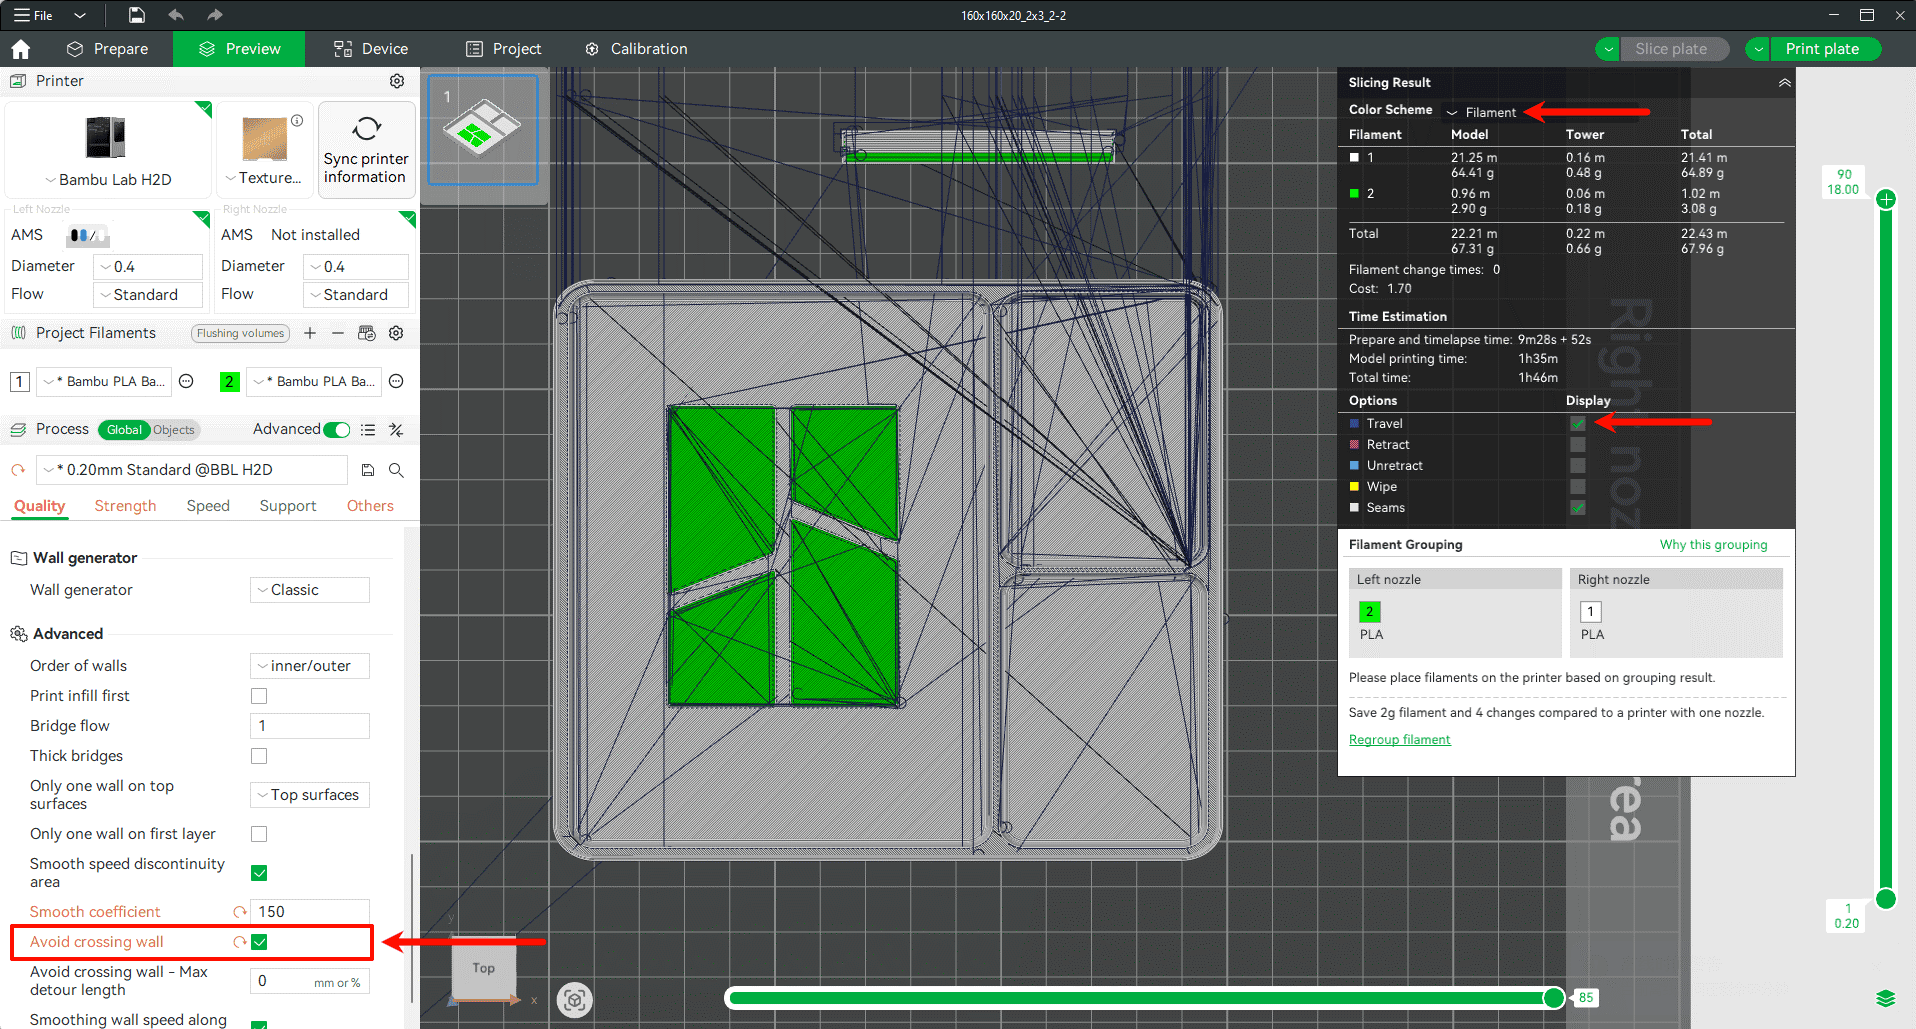Click the horizontal move slider handle

(1554, 997)
